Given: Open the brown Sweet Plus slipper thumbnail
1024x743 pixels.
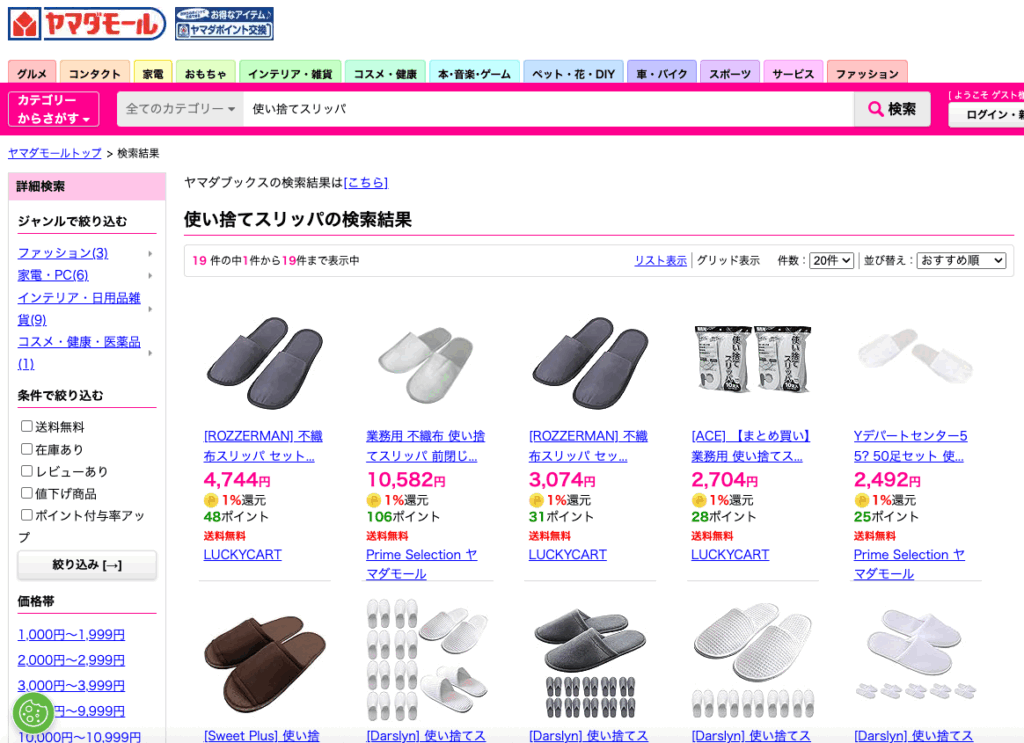Looking at the screenshot, I should tap(264, 665).
